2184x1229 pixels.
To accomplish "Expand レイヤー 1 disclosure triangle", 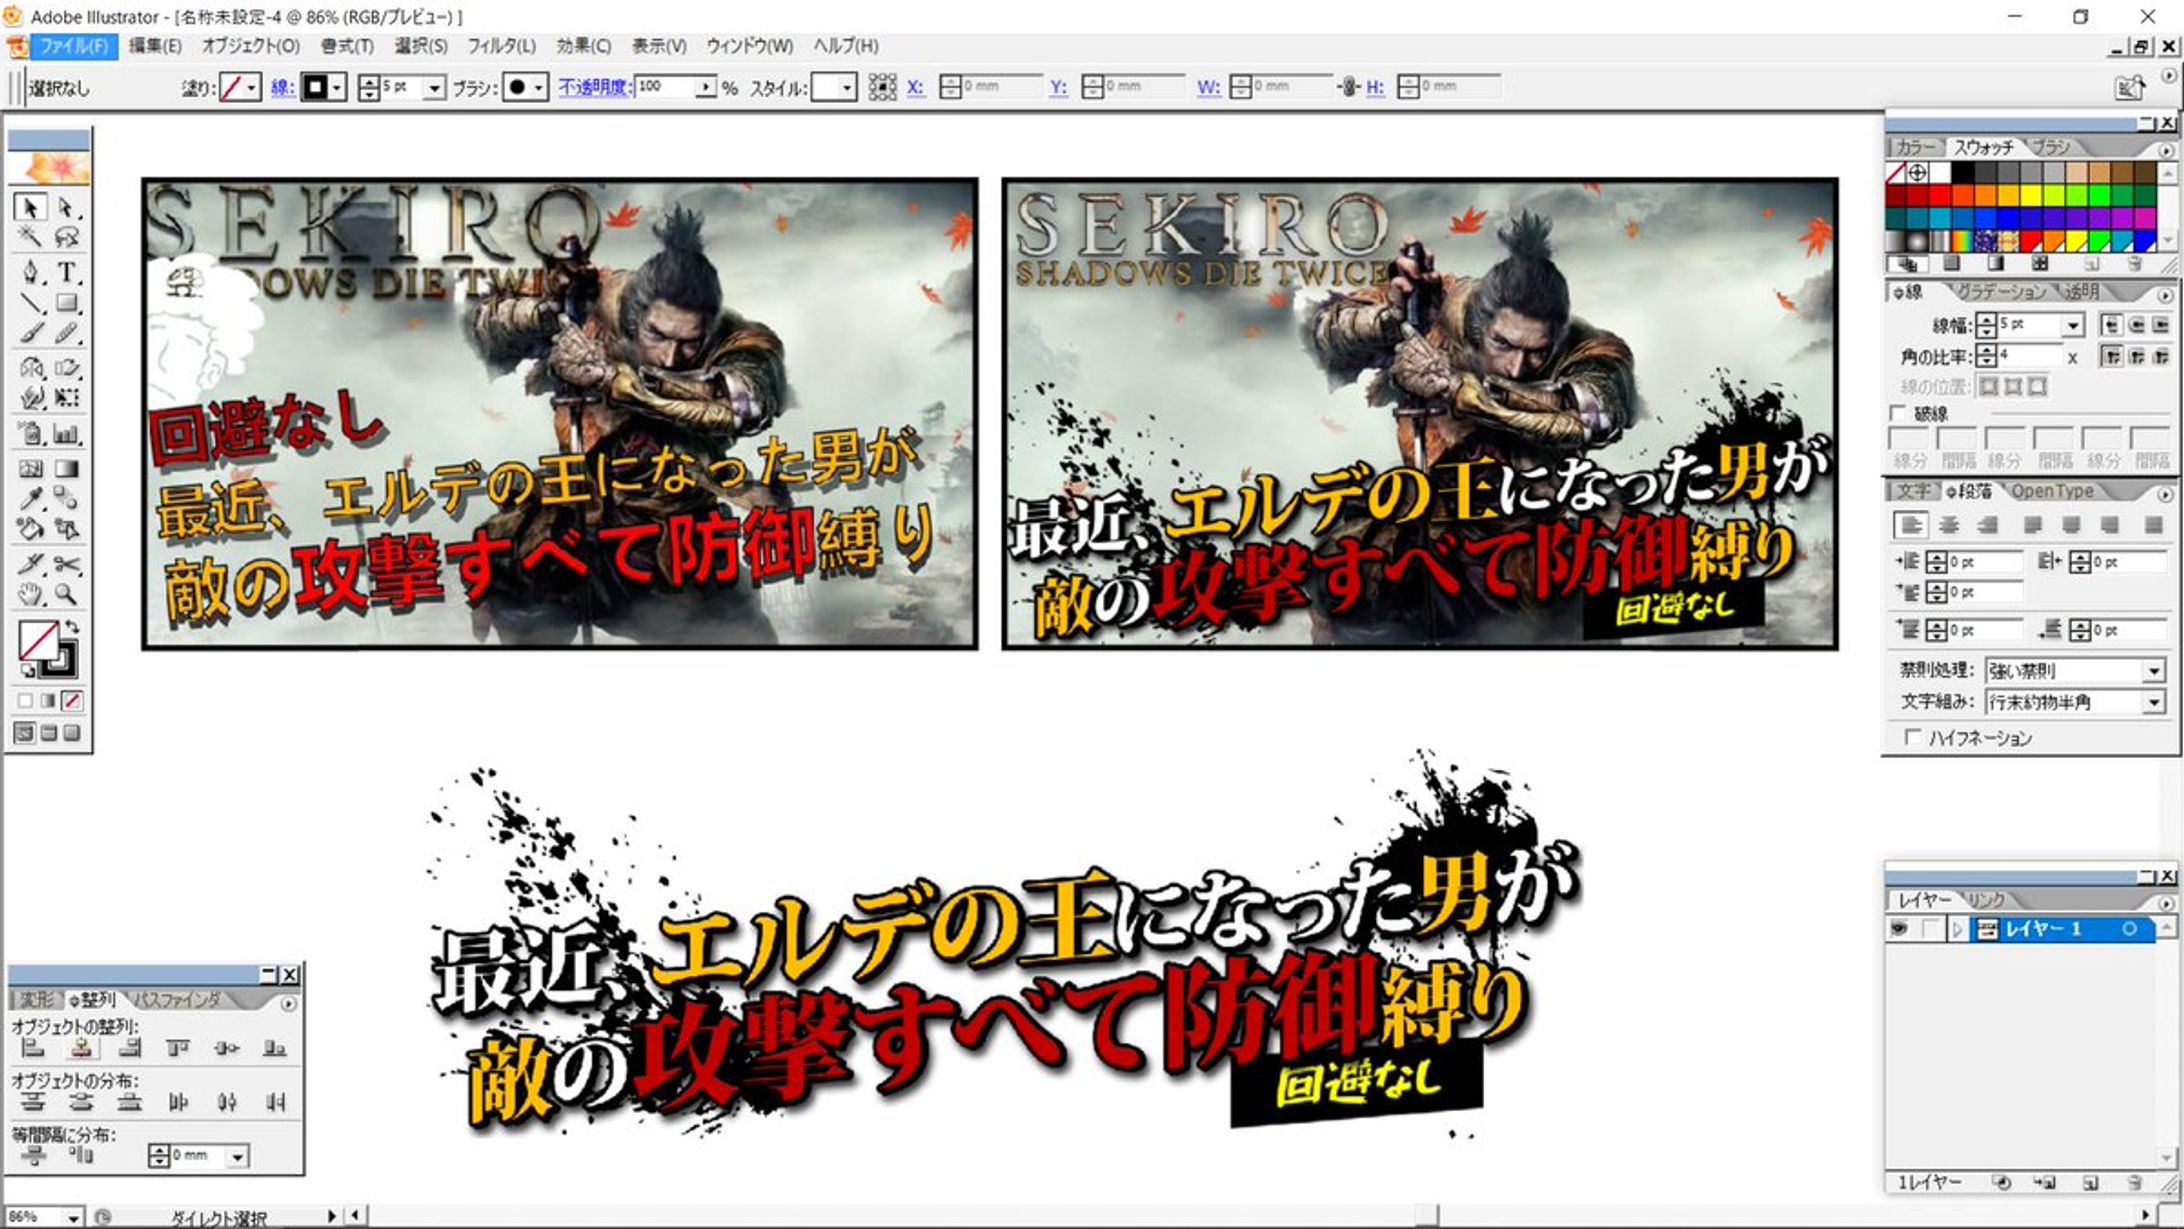I will coord(1957,929).
